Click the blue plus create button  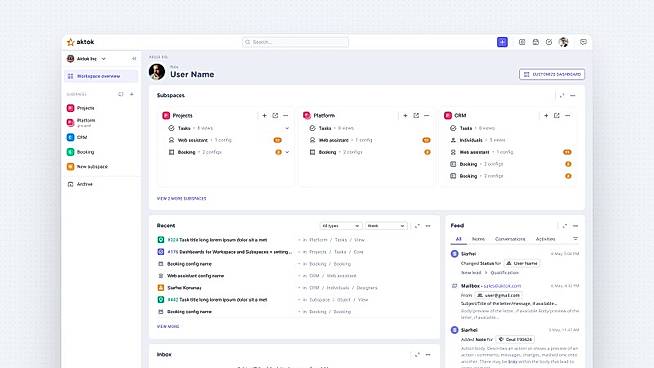pos(502,42)
